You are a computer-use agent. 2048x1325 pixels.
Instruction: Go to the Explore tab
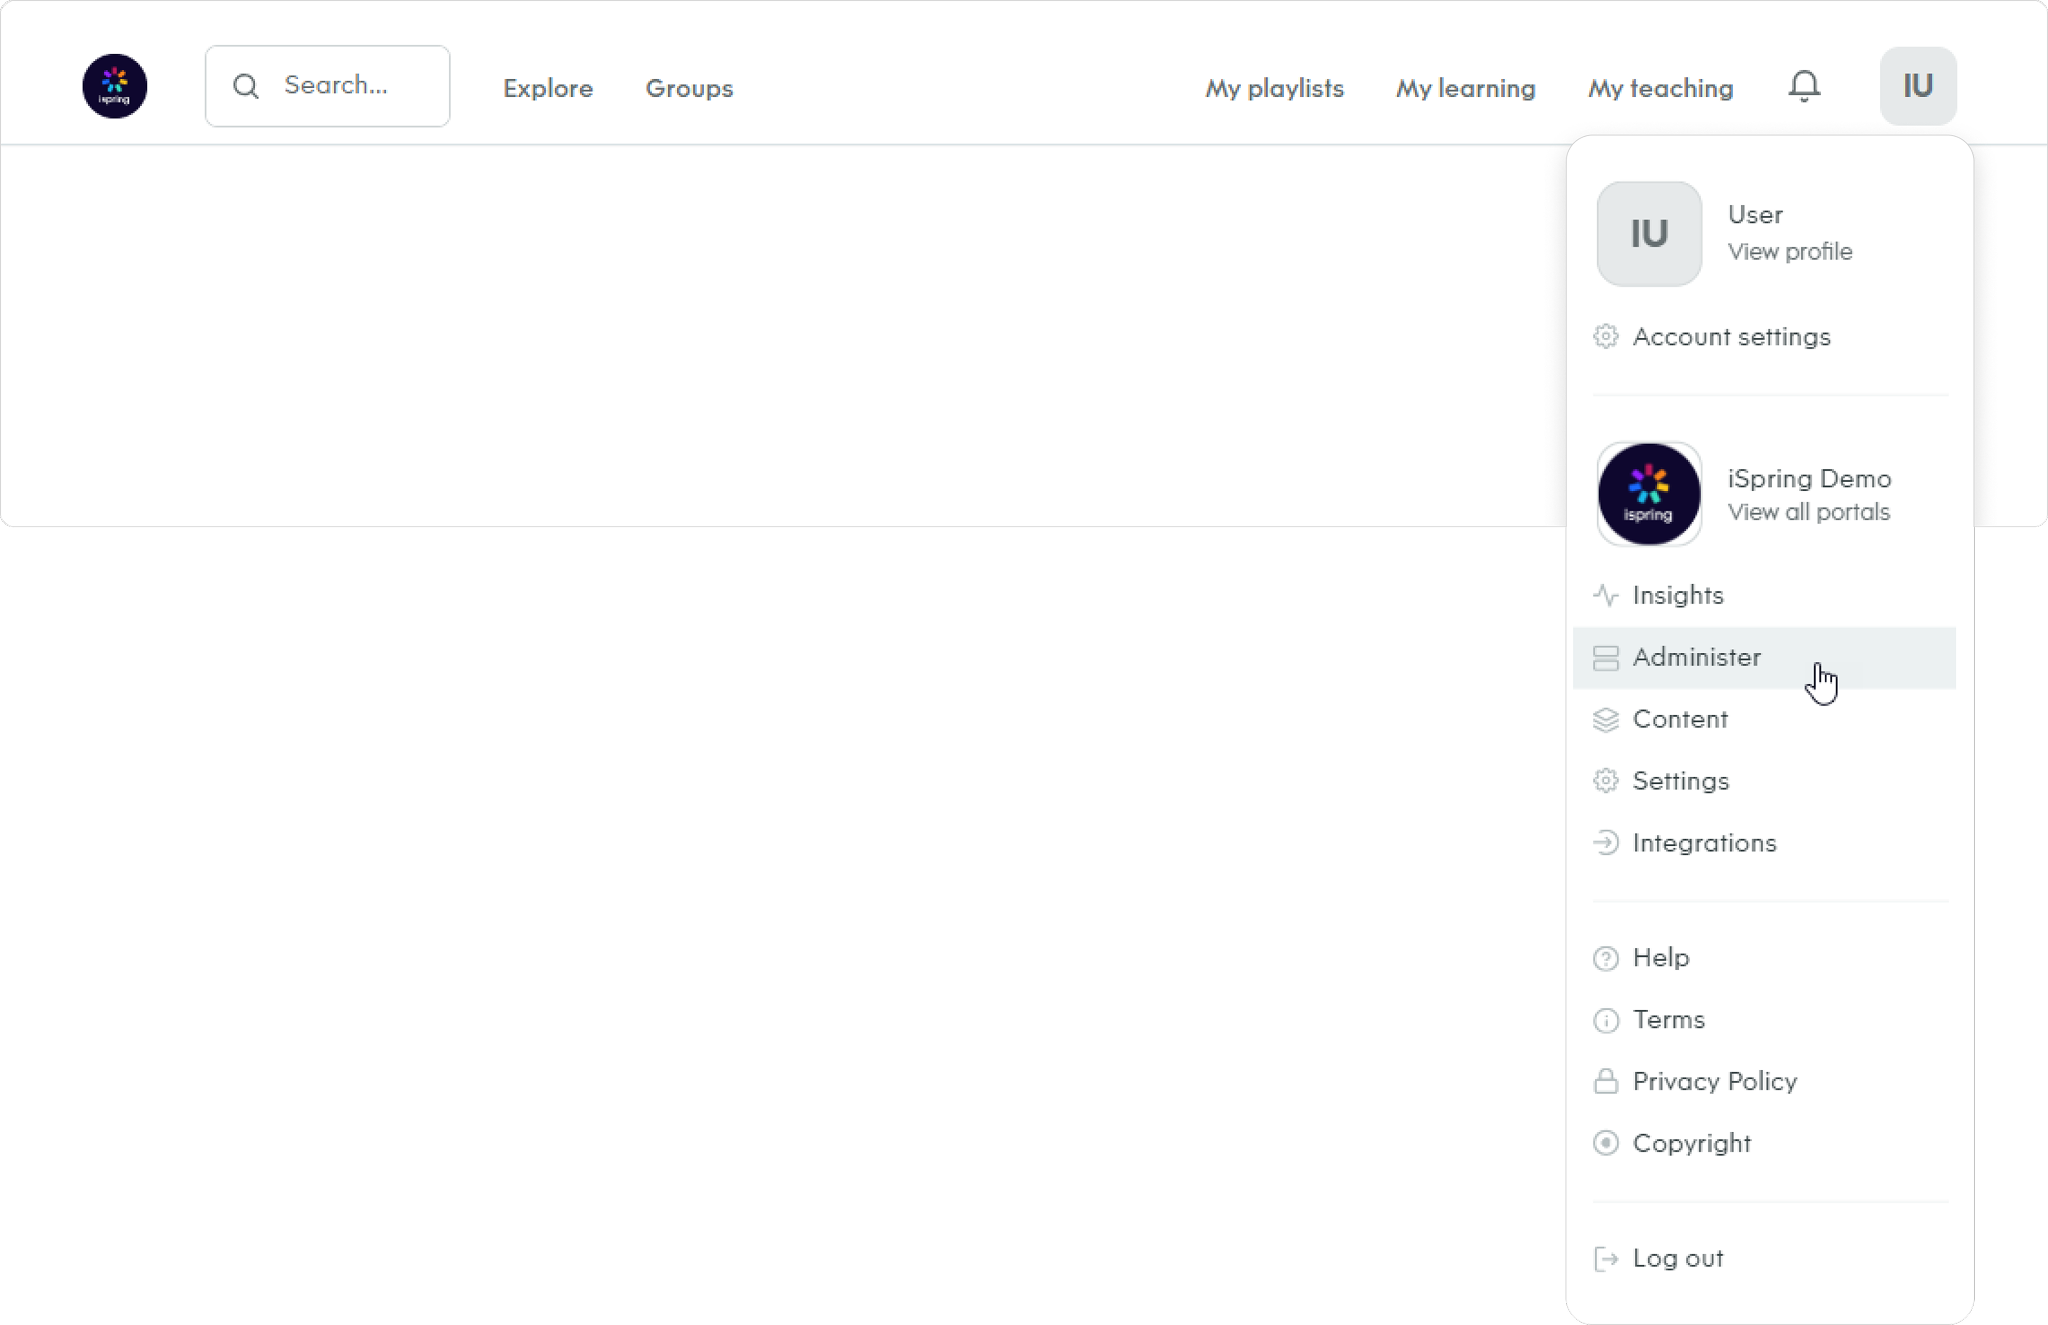[x=548, y=88]
